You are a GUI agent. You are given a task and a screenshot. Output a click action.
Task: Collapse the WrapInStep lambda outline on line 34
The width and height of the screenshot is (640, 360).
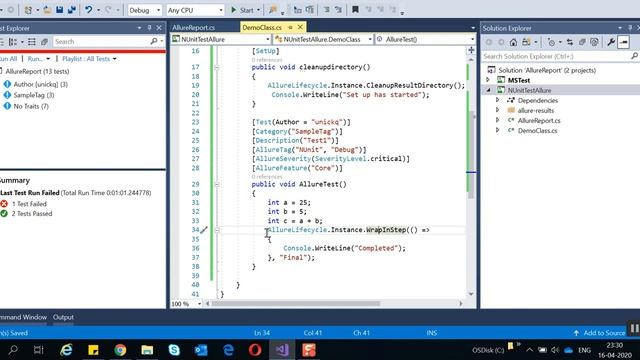coord(217,230)
